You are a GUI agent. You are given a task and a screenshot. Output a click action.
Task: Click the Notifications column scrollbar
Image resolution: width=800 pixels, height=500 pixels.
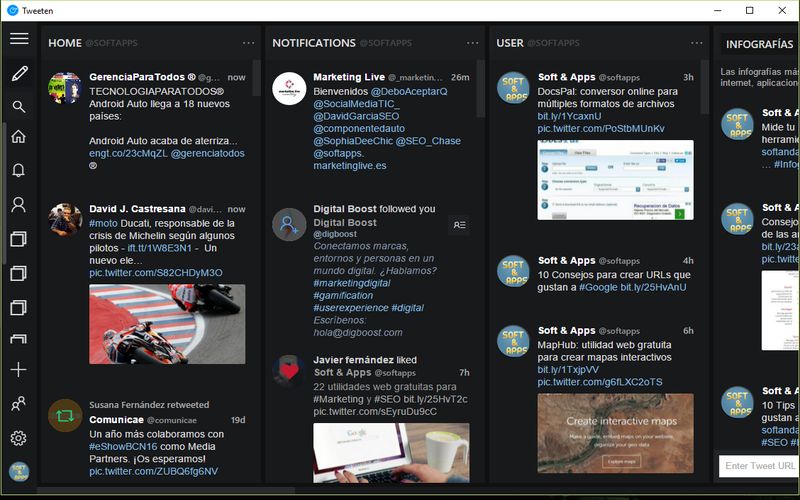pyautogui.click(x=481, y=88)
